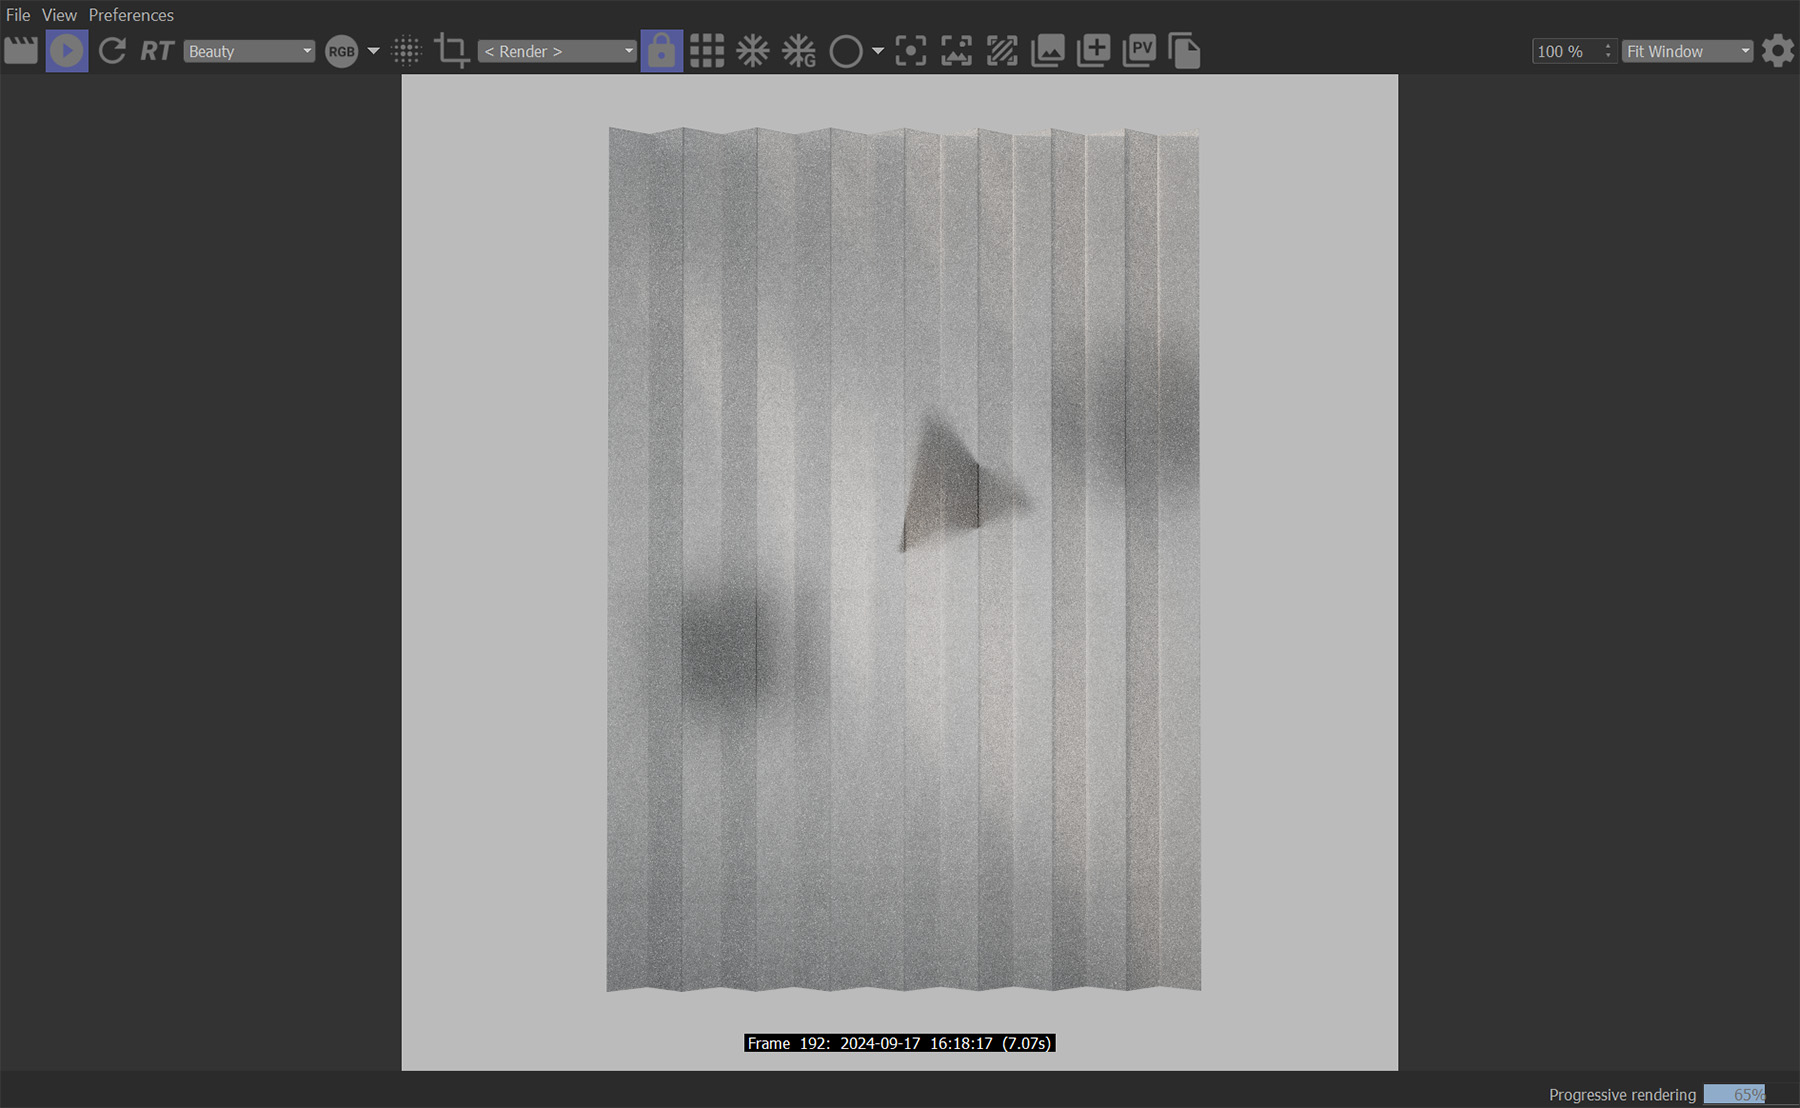
Task: Click the RGB channel display icon
Action: [341, 50]
